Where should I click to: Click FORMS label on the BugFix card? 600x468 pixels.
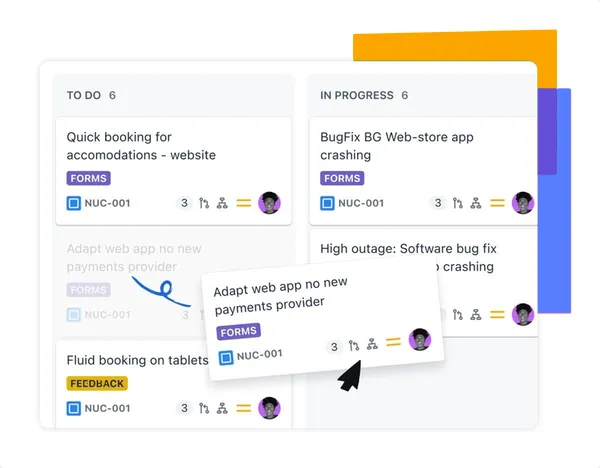(342, 179)
